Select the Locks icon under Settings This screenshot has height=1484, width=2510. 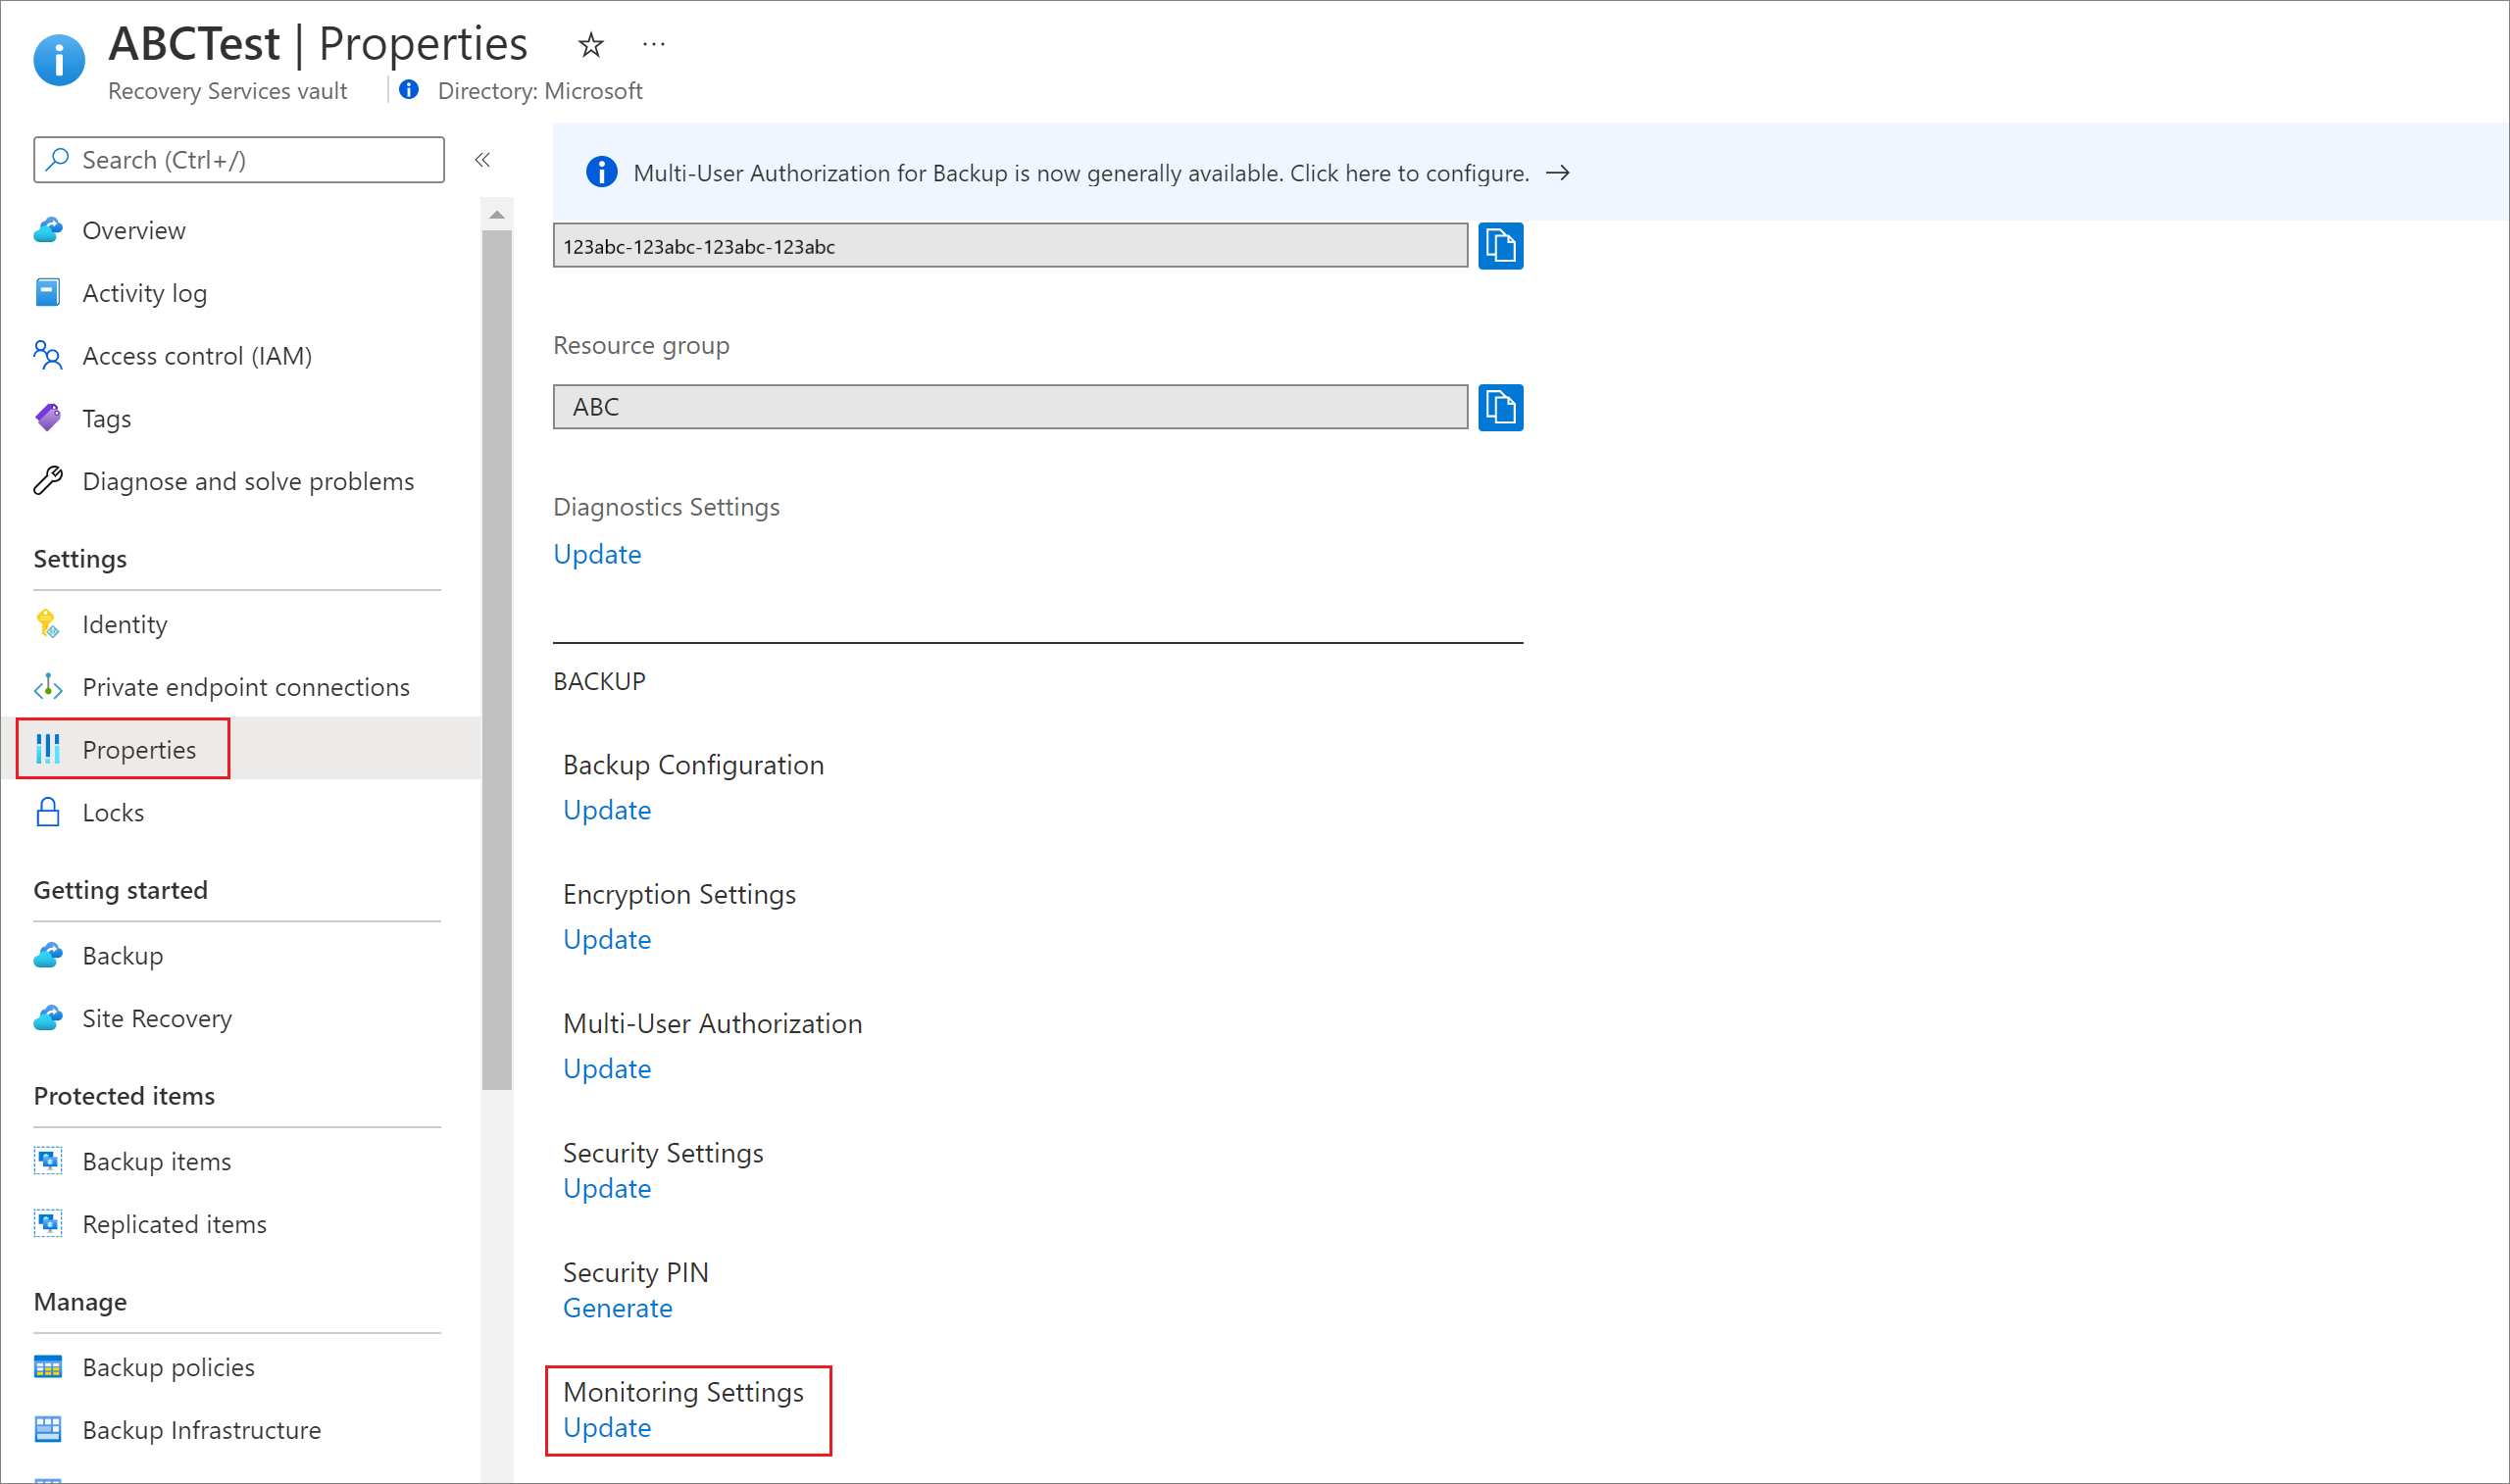coord(48,811)
